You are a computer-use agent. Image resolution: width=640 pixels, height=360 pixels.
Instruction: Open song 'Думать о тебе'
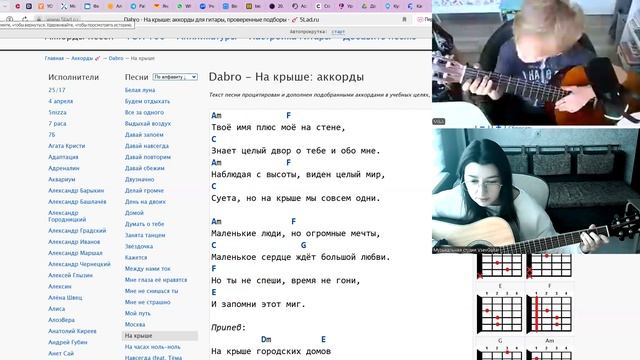[144, 224]
